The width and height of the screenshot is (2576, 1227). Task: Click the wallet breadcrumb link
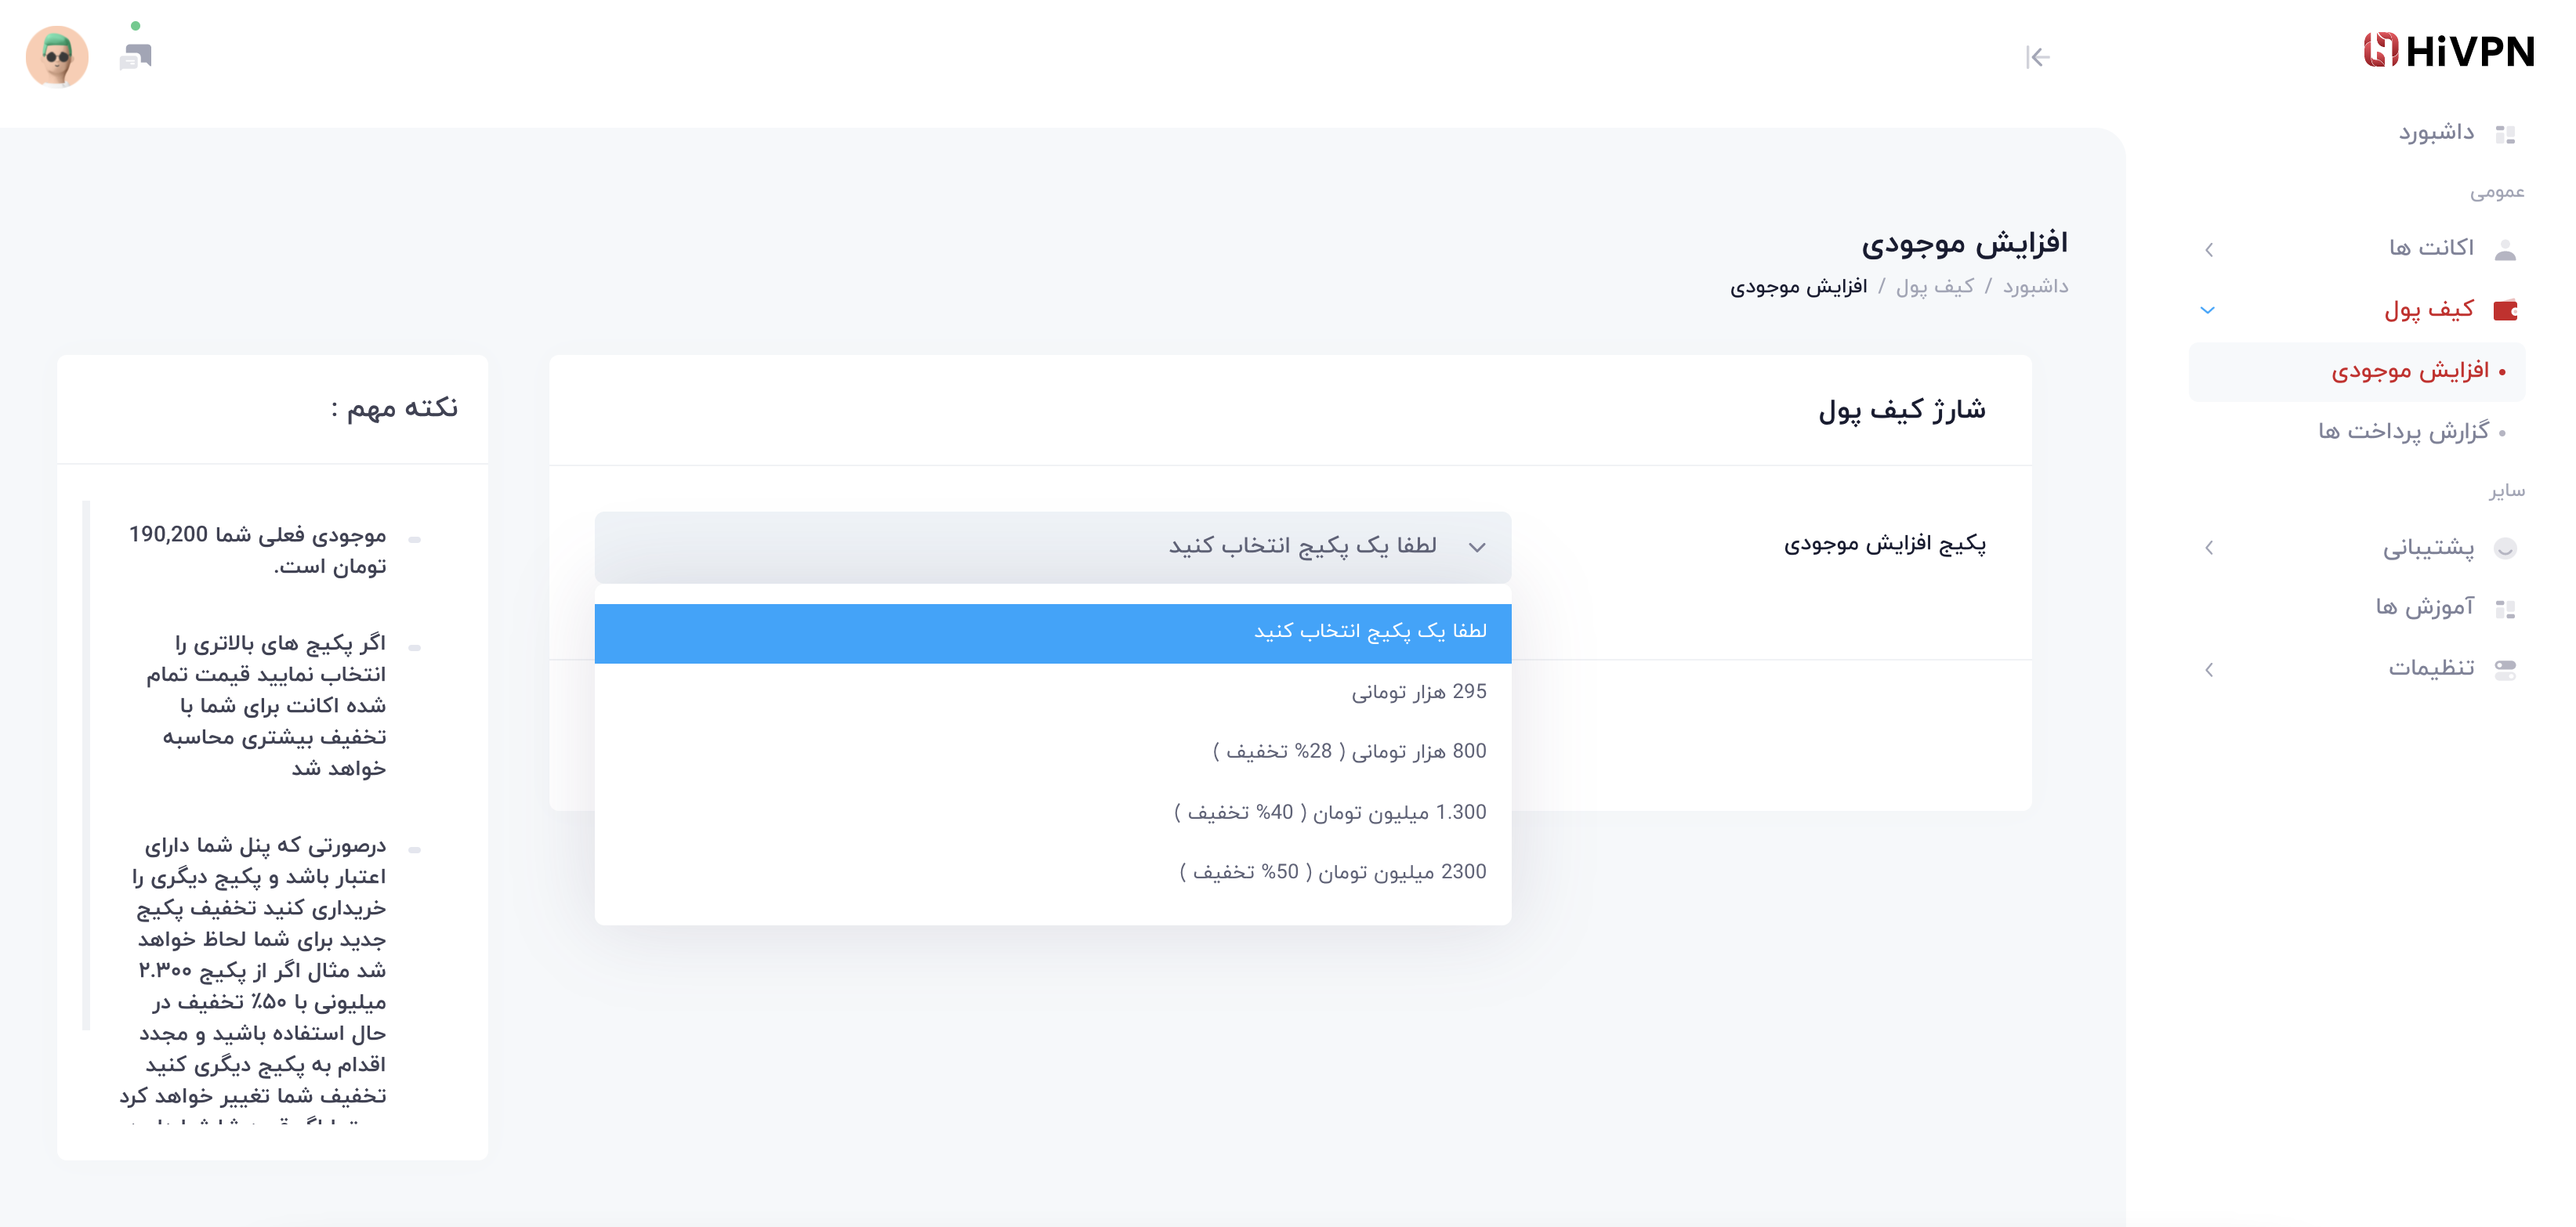click(1935, 287)
